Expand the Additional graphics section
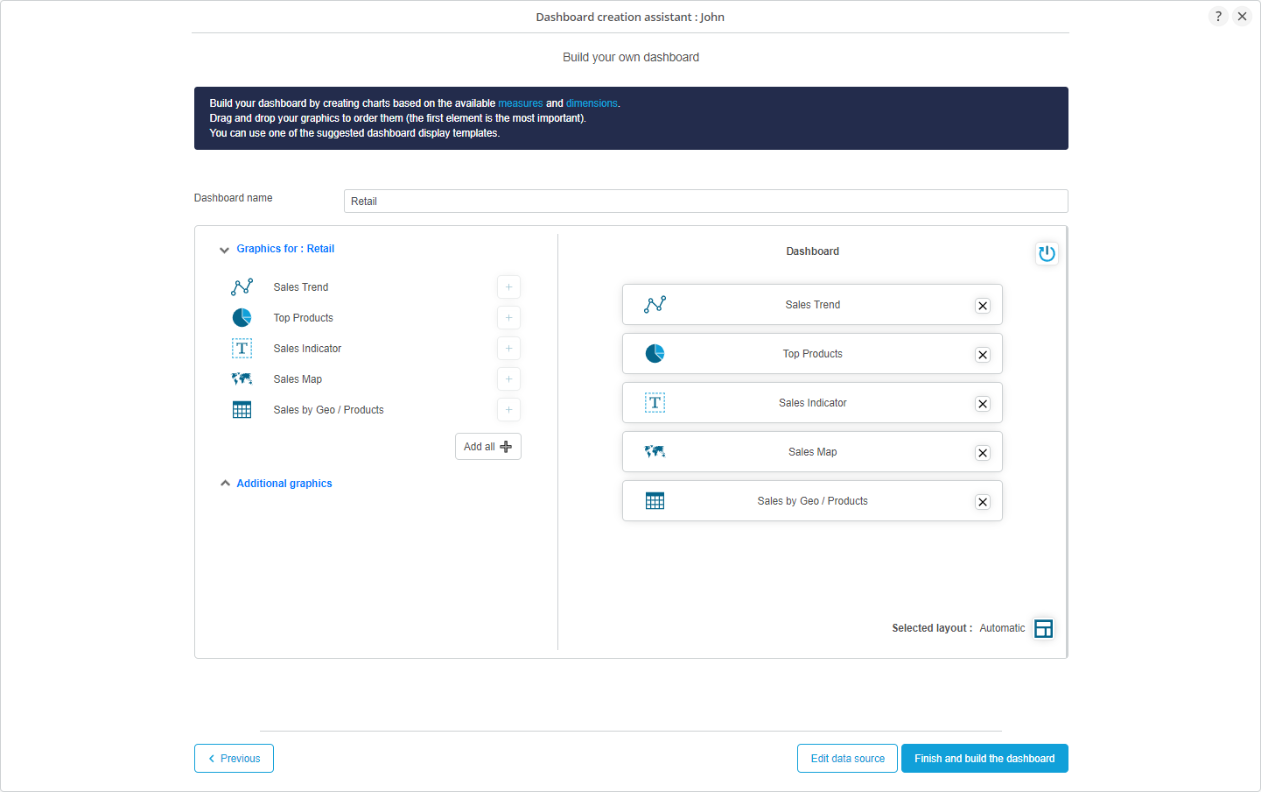Viewport: 1261px width, 792px height. (x=224, y=484)
